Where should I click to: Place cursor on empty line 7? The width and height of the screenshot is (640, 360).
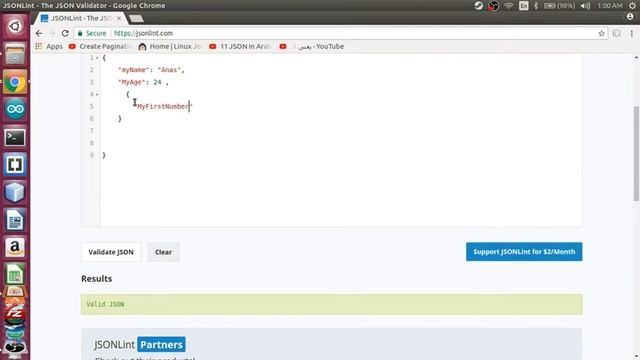(341, 131)
